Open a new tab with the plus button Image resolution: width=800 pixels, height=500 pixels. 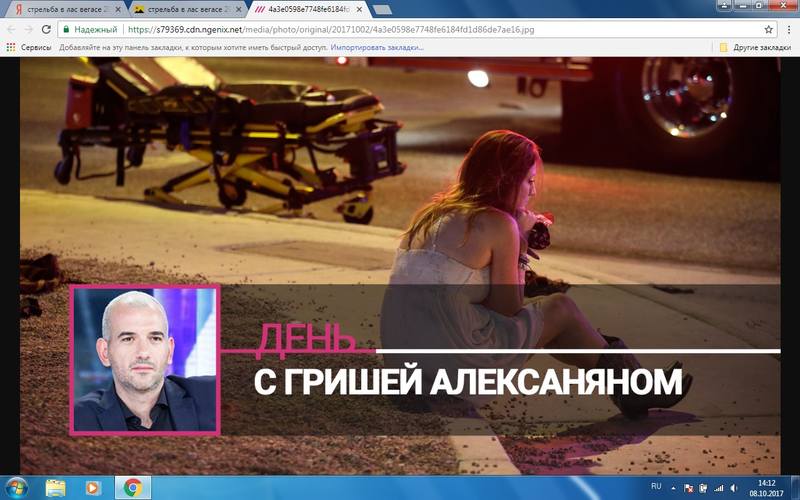382,10
